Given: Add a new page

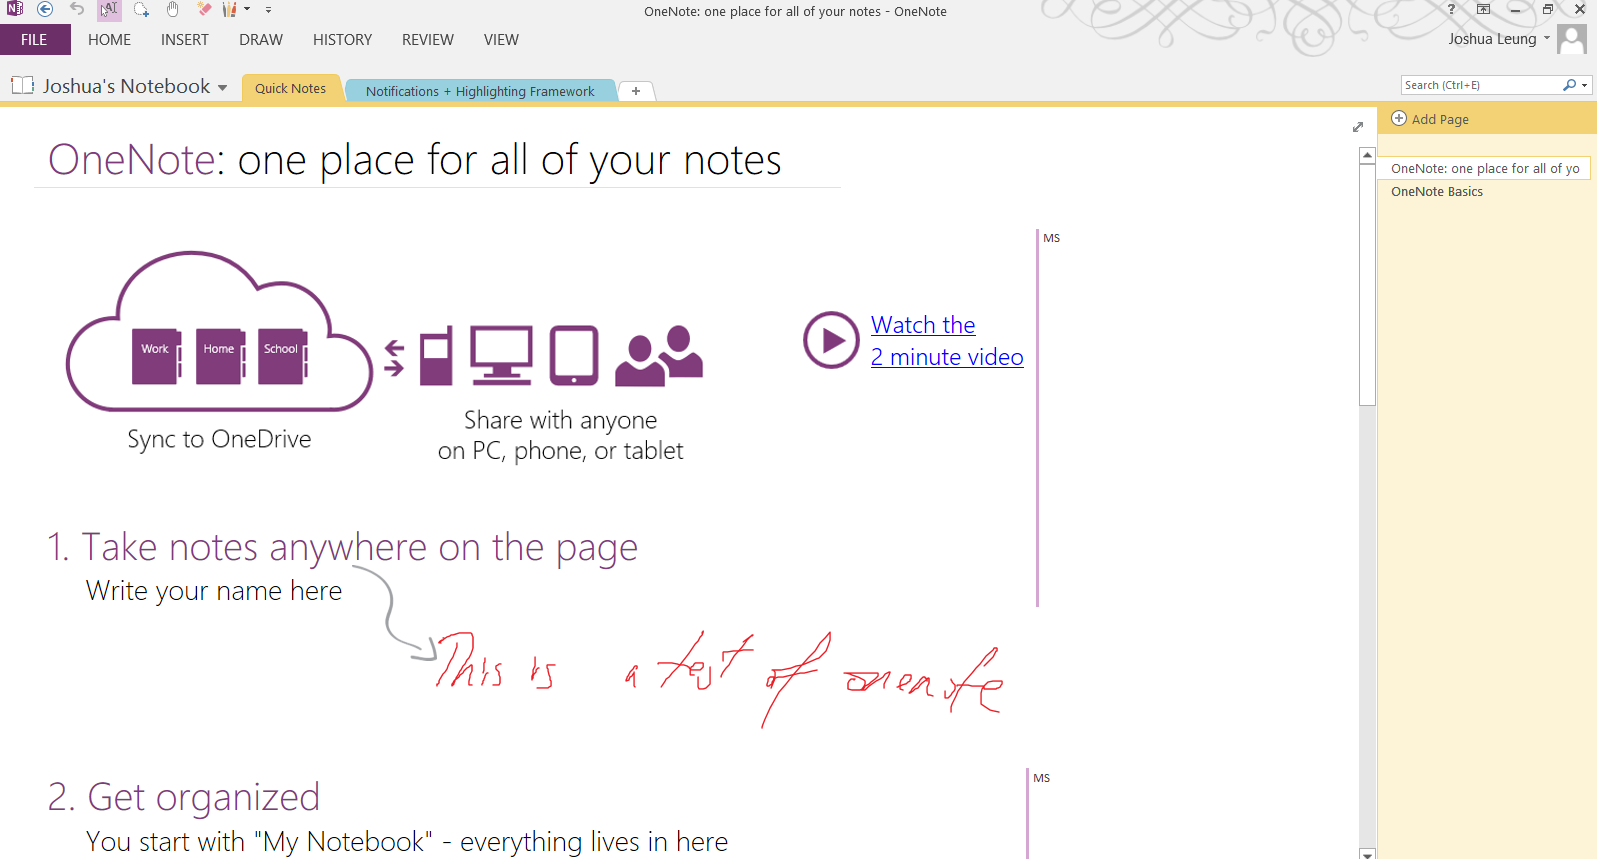Looking at the screenshot, I should point(1430,119).
